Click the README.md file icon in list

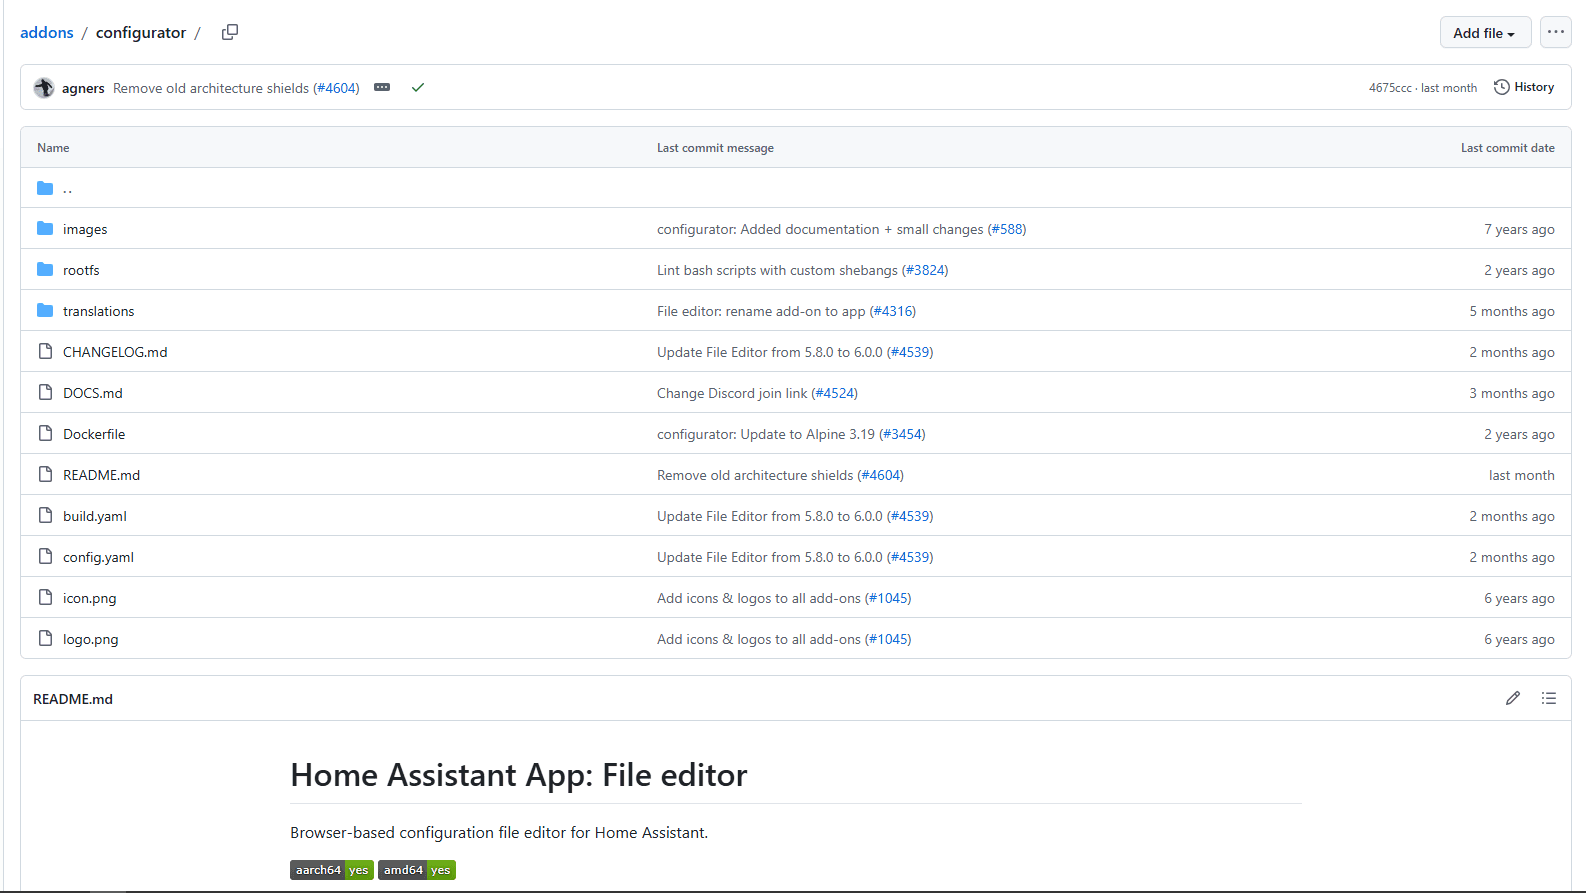[45, 474]
